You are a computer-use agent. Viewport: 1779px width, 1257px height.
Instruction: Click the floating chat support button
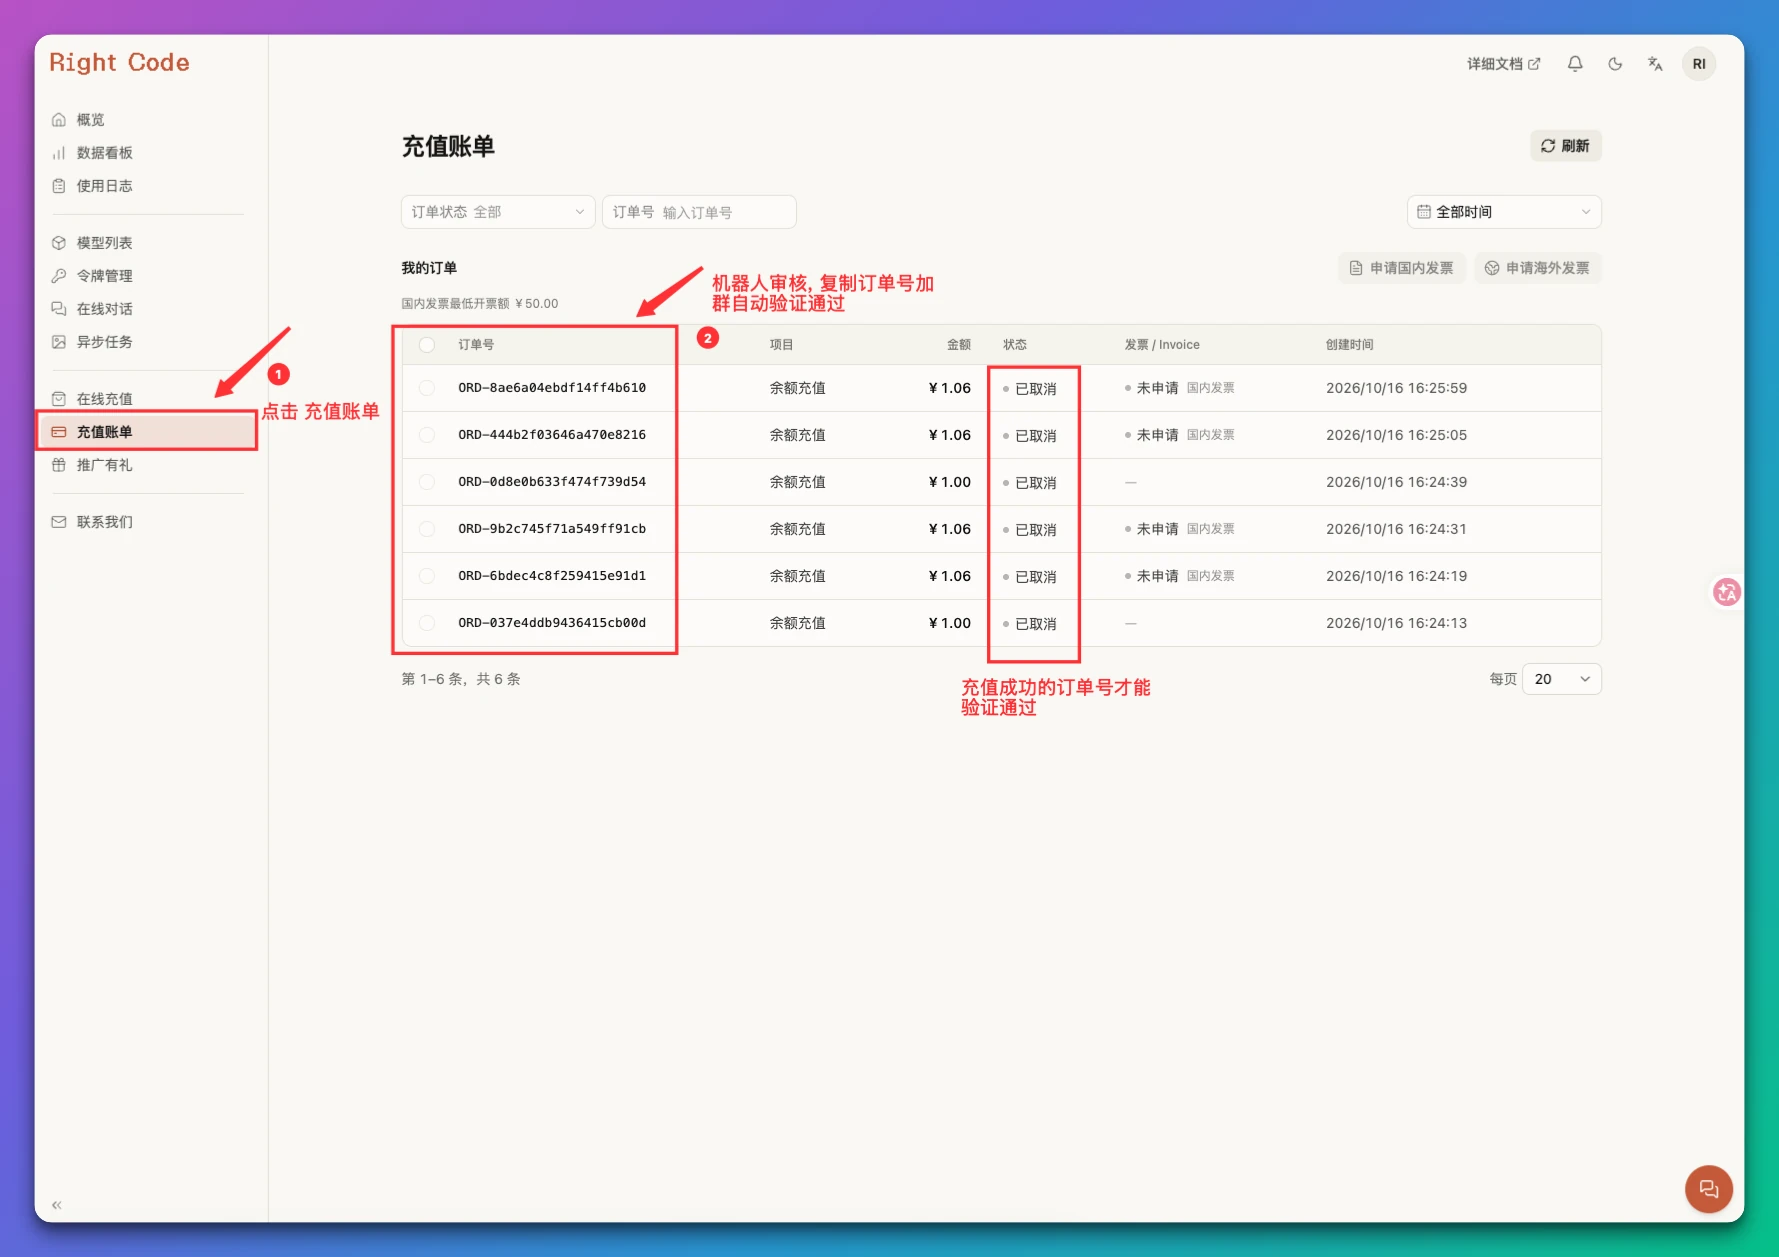point(1708,1189)
